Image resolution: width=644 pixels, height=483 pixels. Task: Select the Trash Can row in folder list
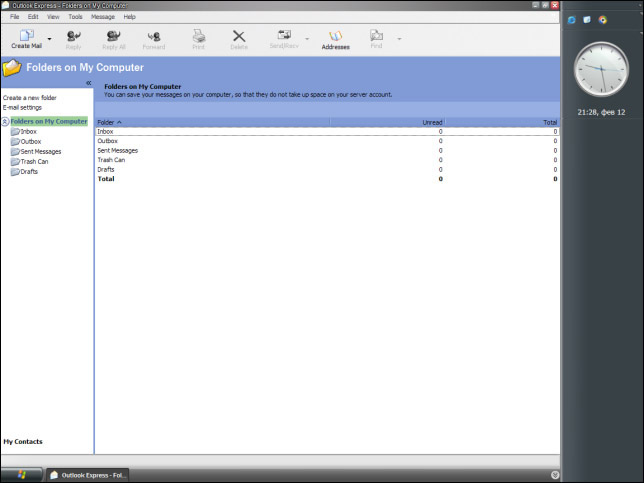[x=327, y=160]
